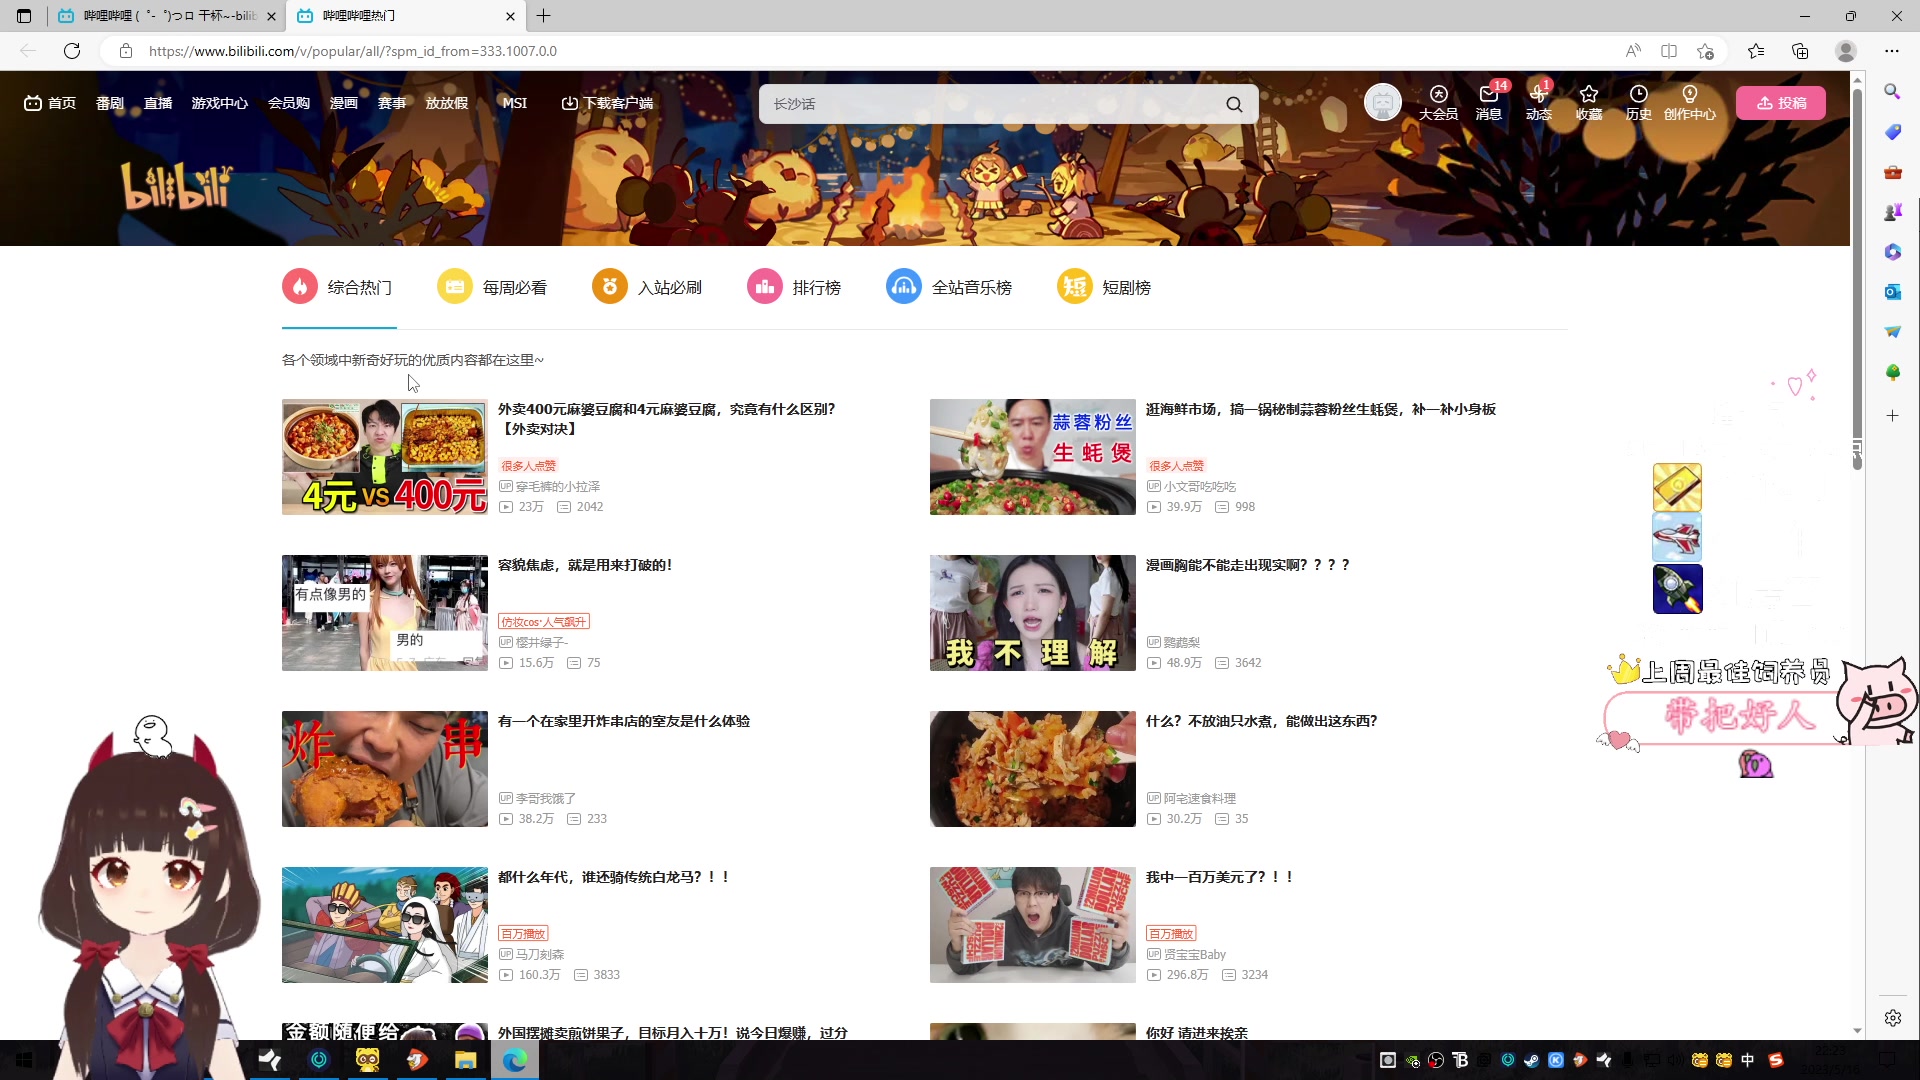Click the Edge sidebar search icon
The image size is (1920, 1080).
[x=1892, y=92]
